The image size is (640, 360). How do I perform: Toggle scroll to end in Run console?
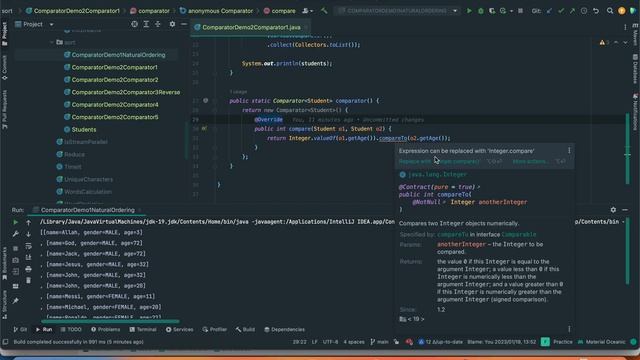[28, 257]
